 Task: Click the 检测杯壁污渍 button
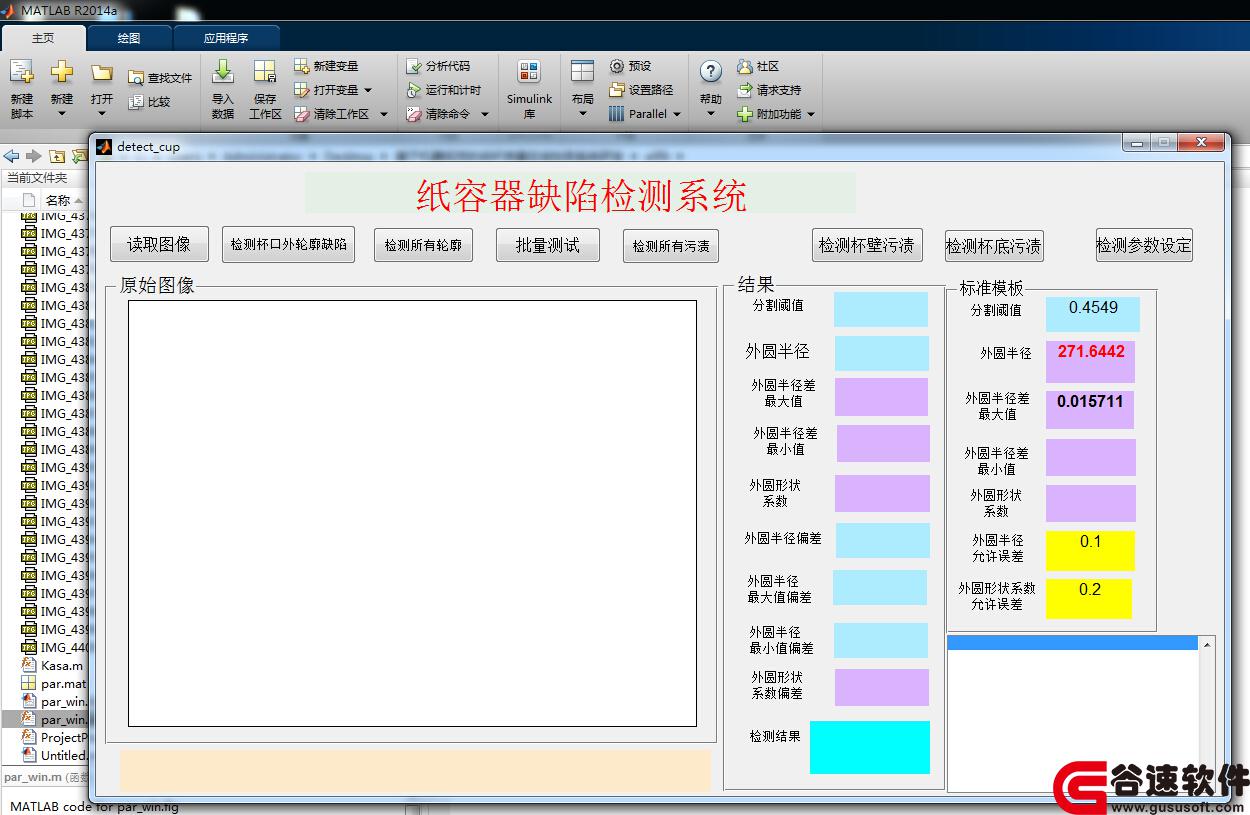(866, 245)
